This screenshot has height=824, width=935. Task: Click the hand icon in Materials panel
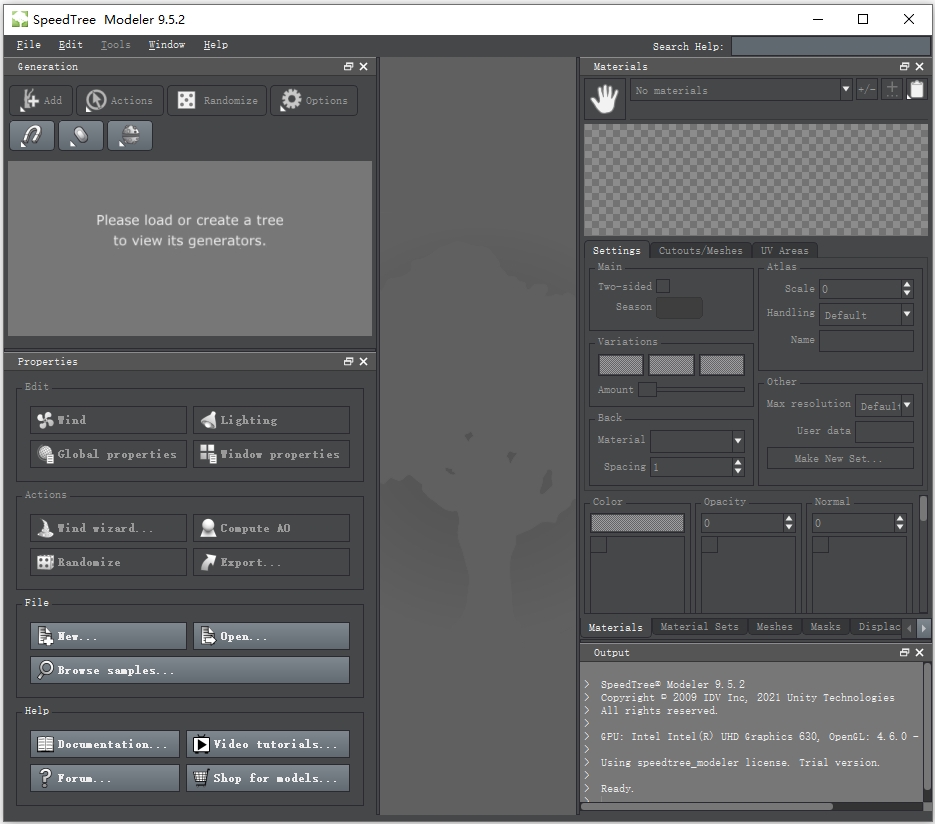point(605,99)
